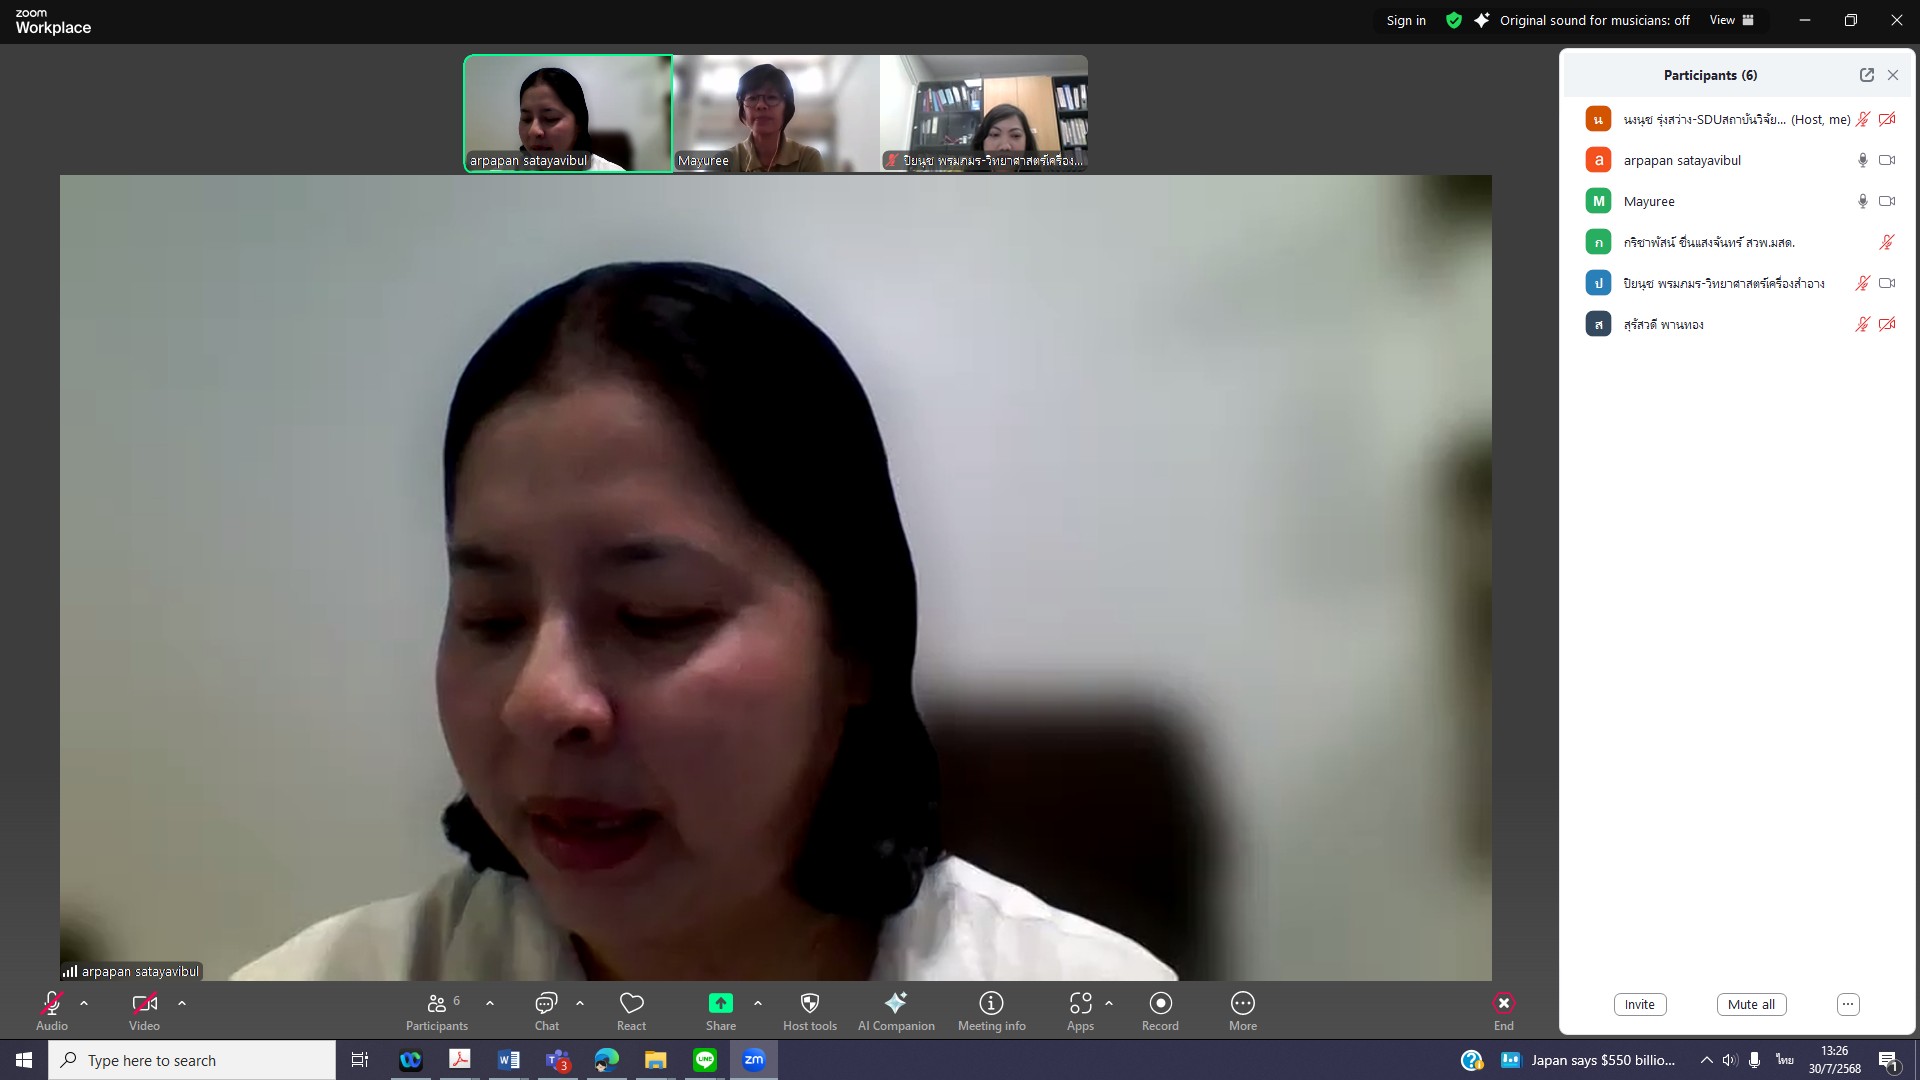Expand the Audio options arrow
This screenshot has height=1080, width=1920.
coord(84,1003)
